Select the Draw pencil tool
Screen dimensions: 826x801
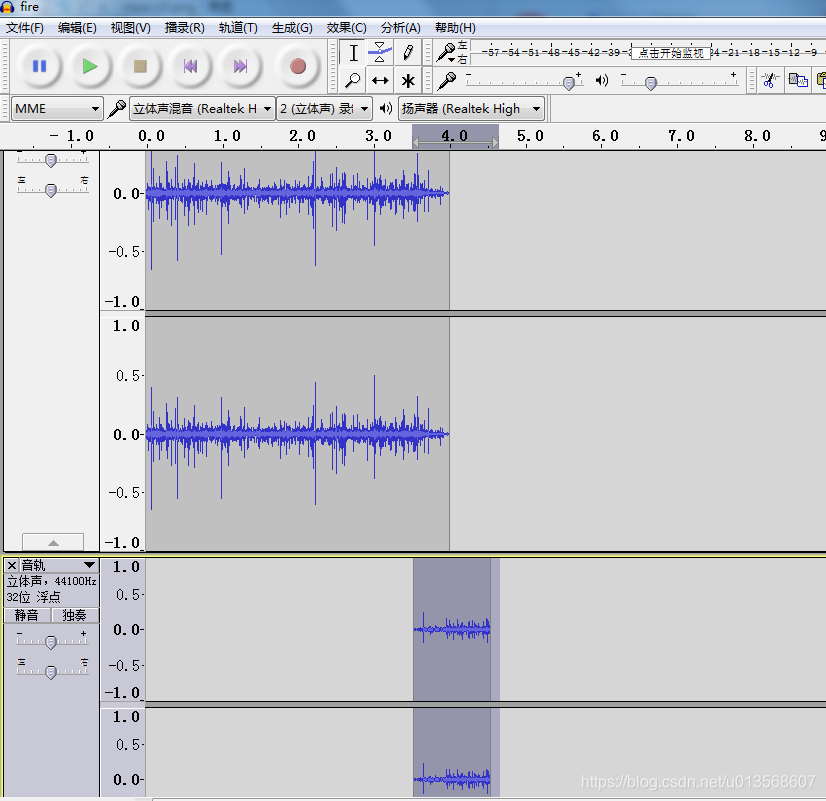407,53
